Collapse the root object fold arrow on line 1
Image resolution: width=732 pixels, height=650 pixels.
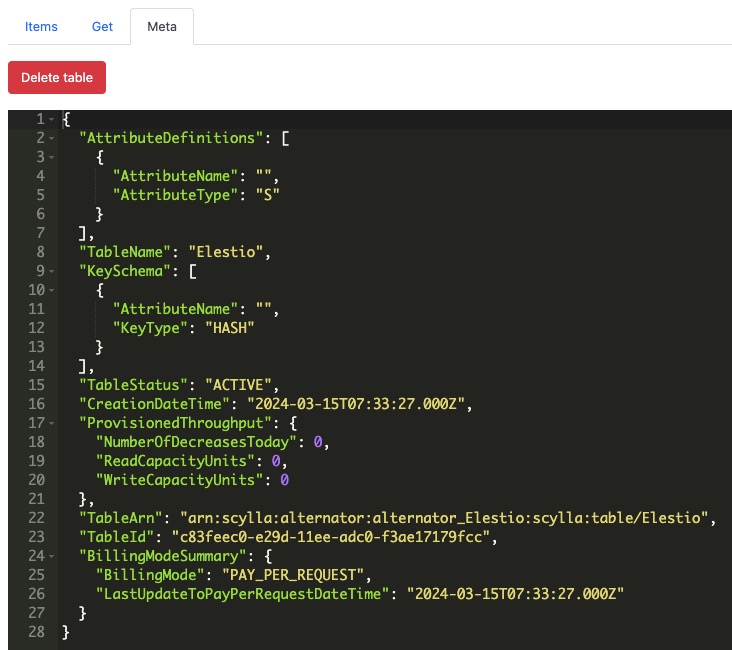pyautogui.click(x=51, y=120)
